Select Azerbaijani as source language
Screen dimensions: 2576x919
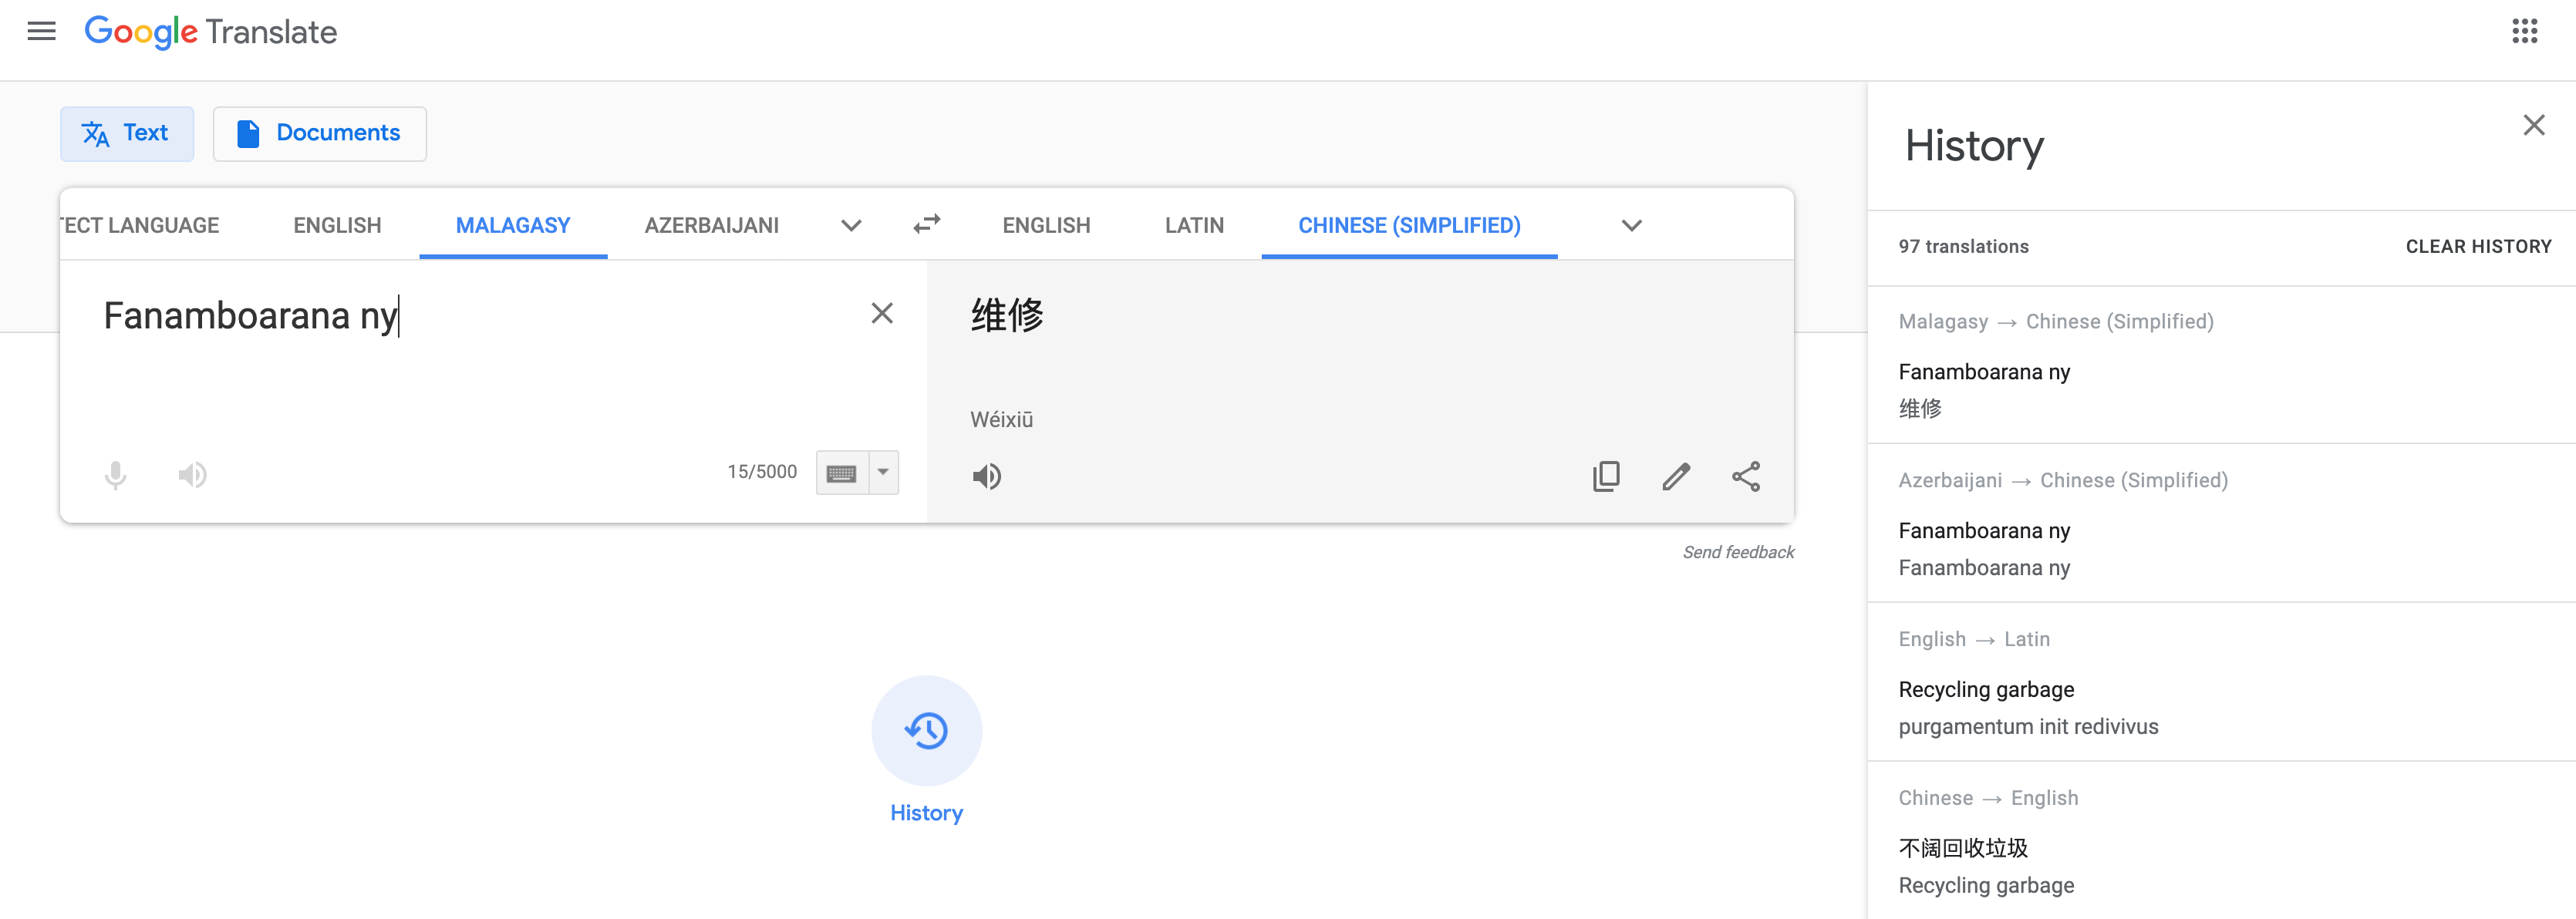click(711, 225)
